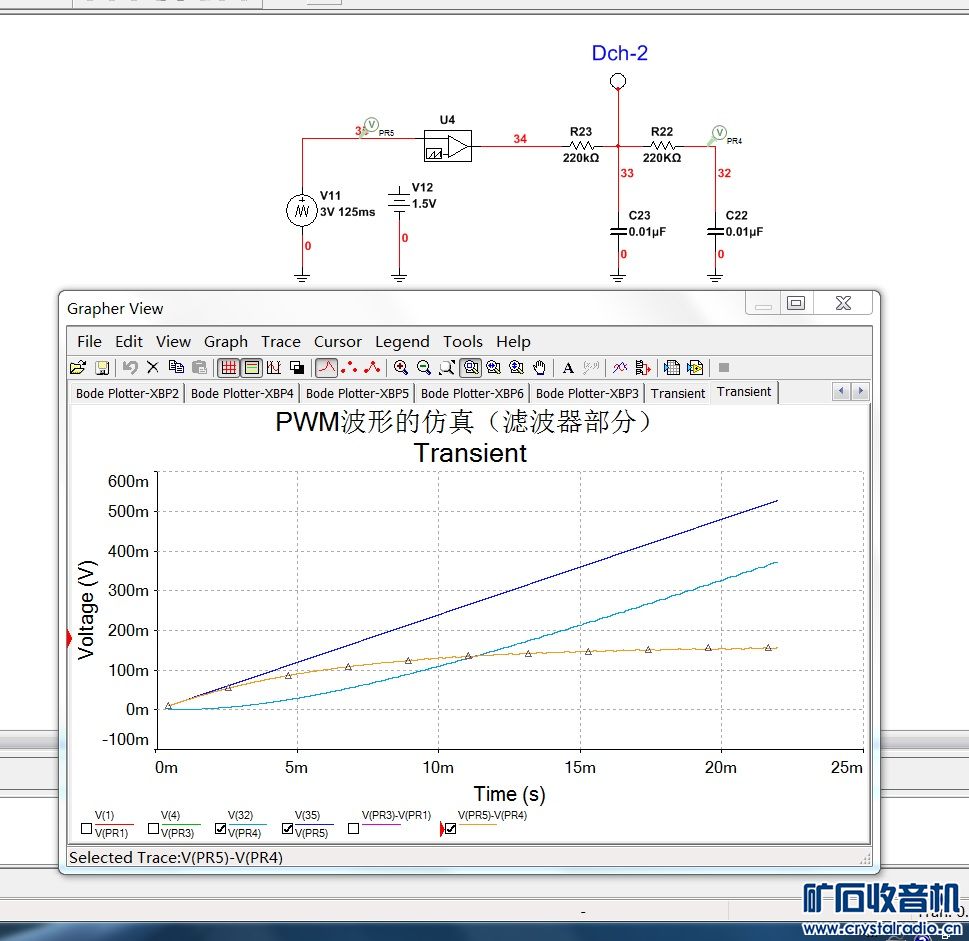969x941 pixels.
Task: Click the Export to Excel icon
Action: [672, 368]
